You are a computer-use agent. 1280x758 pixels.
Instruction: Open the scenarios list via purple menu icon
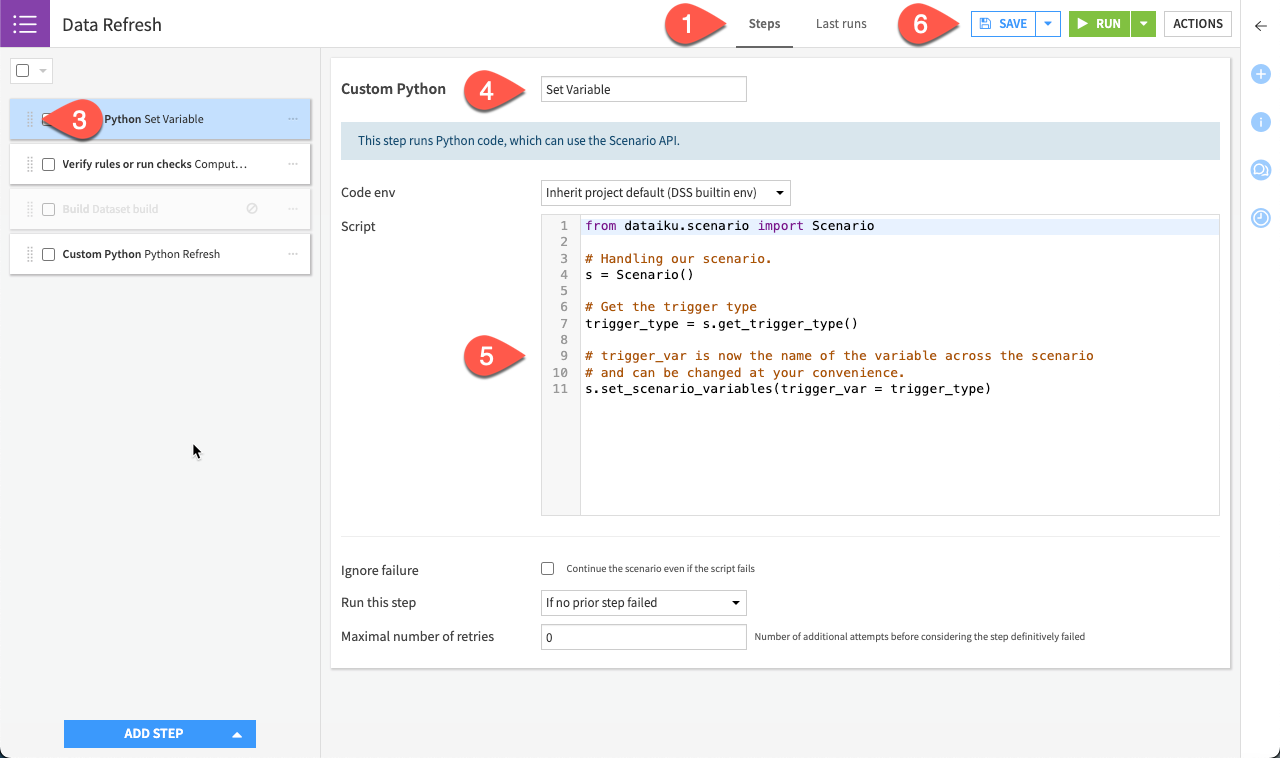[24, 23]
